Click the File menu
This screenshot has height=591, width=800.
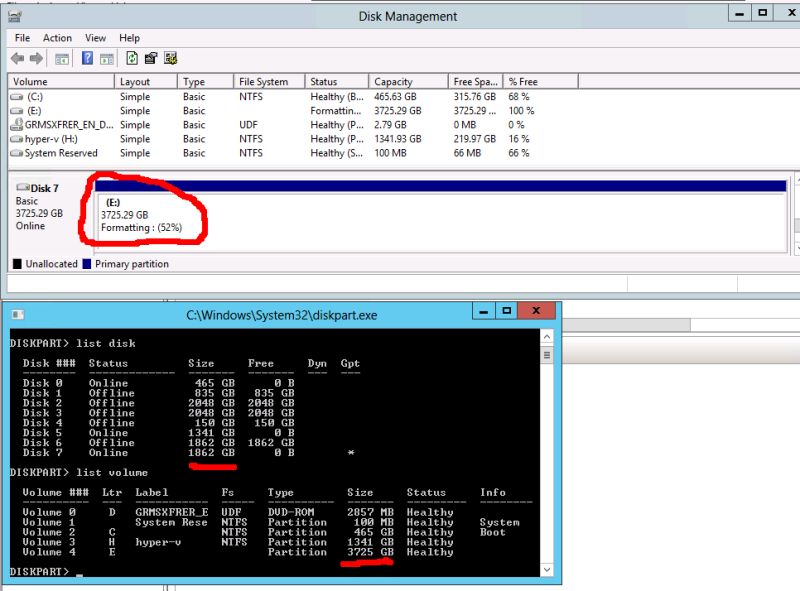(x=22, y=38)
